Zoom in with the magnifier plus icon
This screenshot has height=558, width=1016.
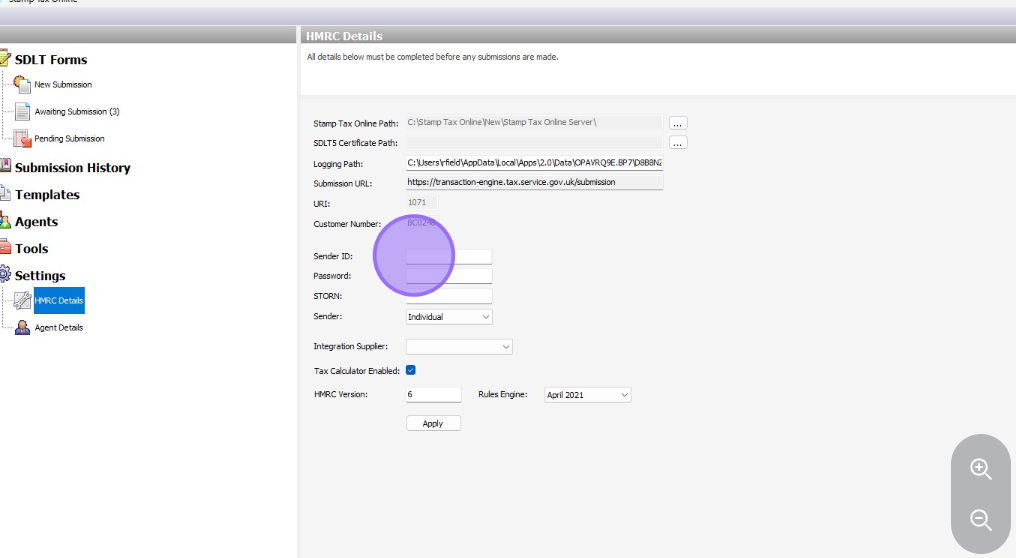click(x=981, y=469)
